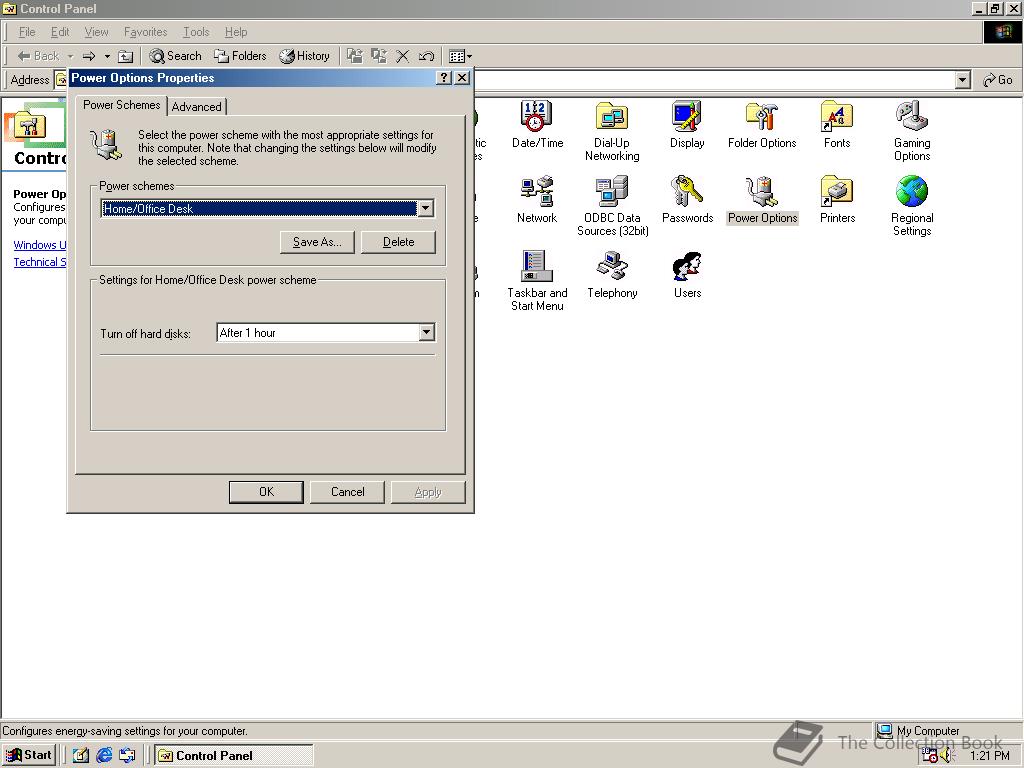Click the Save As... button
1024x768 pixels.
click(317, 242)
